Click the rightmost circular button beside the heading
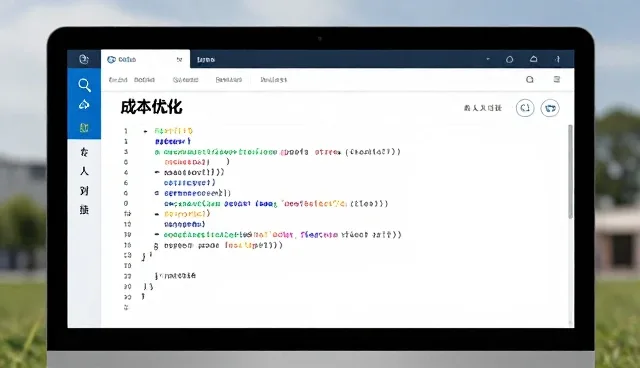 click(550, 108)
